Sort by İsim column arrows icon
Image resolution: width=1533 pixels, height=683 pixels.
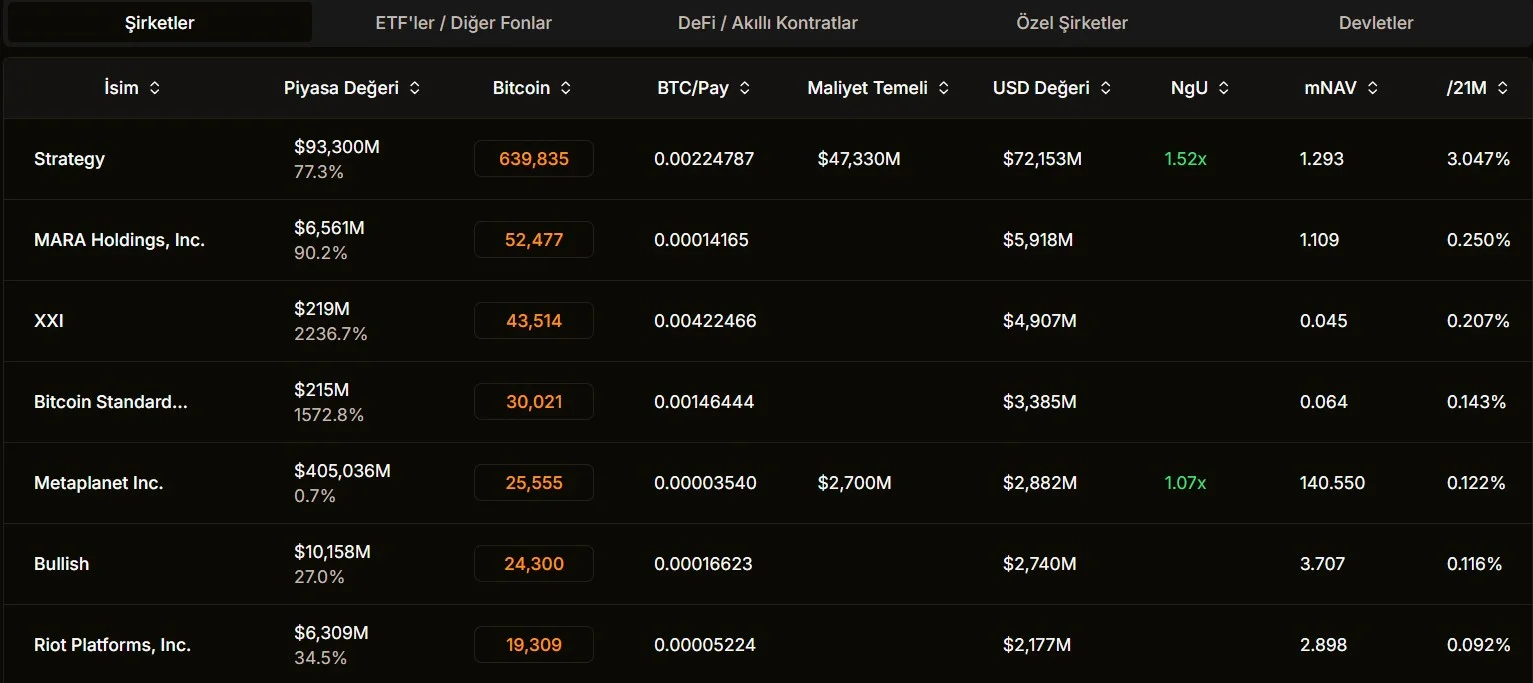[x=155, y=88]
